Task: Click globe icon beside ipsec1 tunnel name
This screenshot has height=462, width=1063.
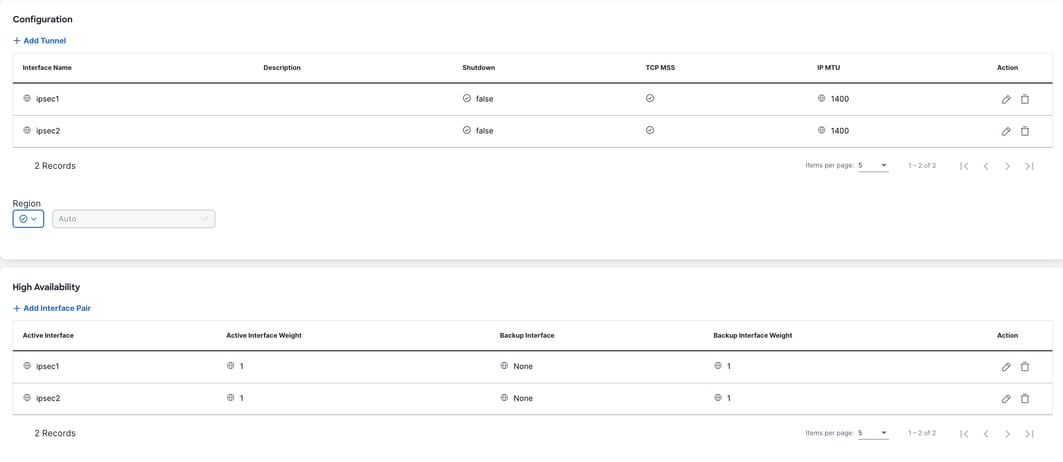Action: 27,98
